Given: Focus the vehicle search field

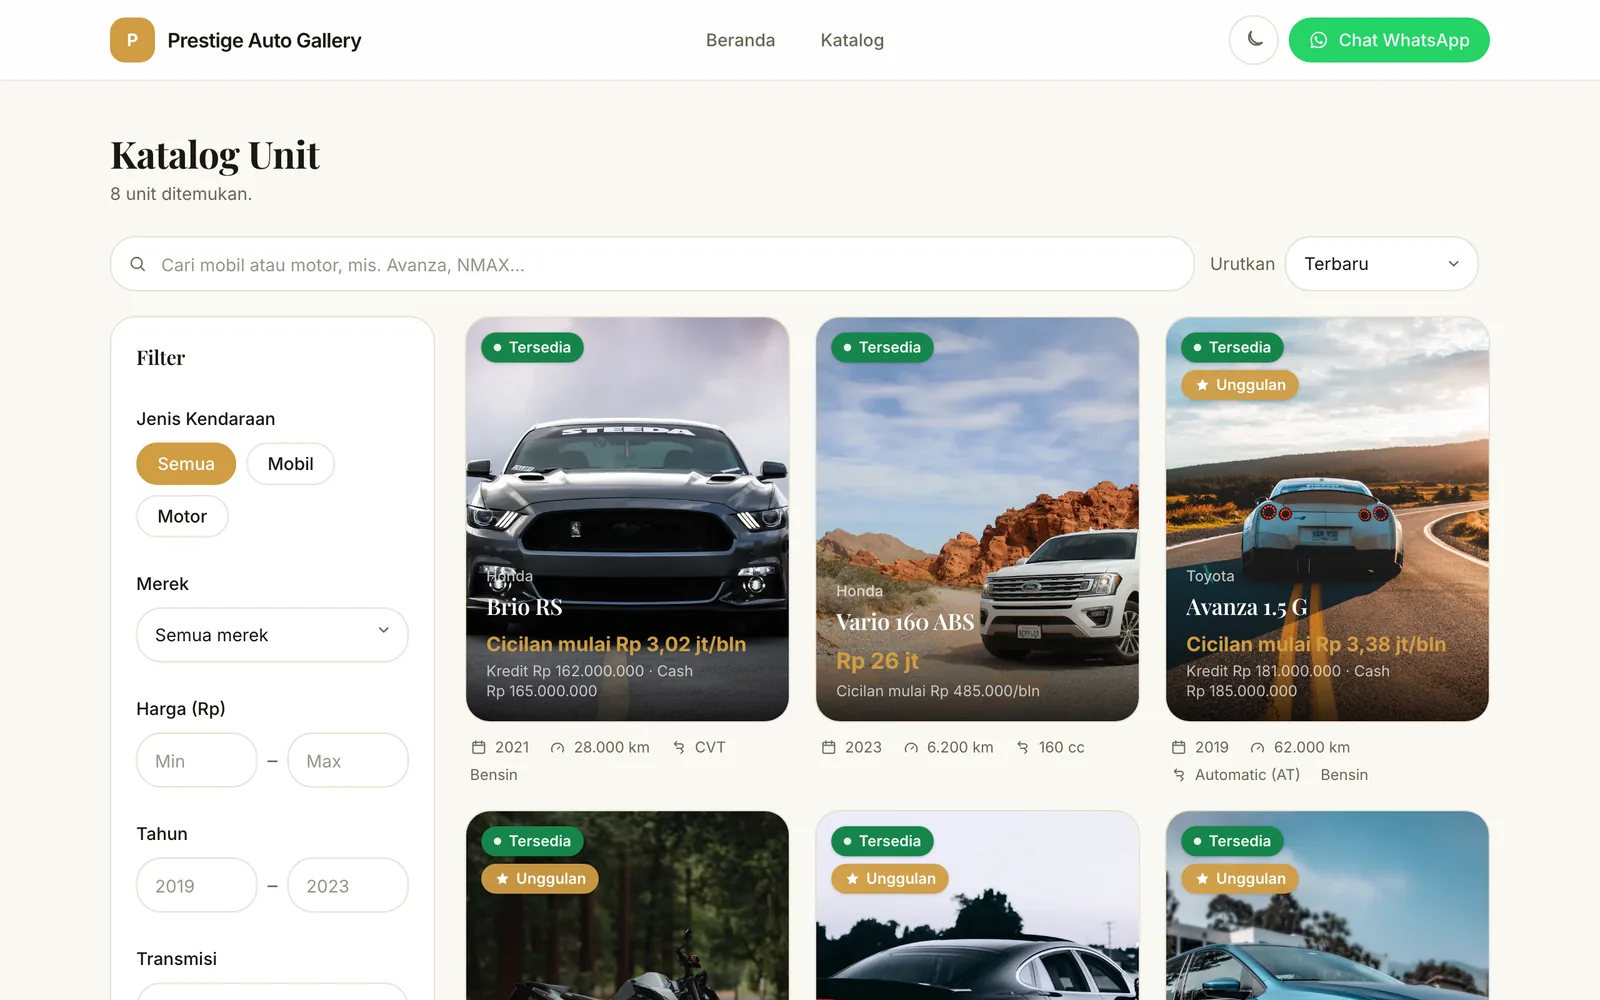Looking at the screenshot, I should pyautogui.click(x=652, y=264).
